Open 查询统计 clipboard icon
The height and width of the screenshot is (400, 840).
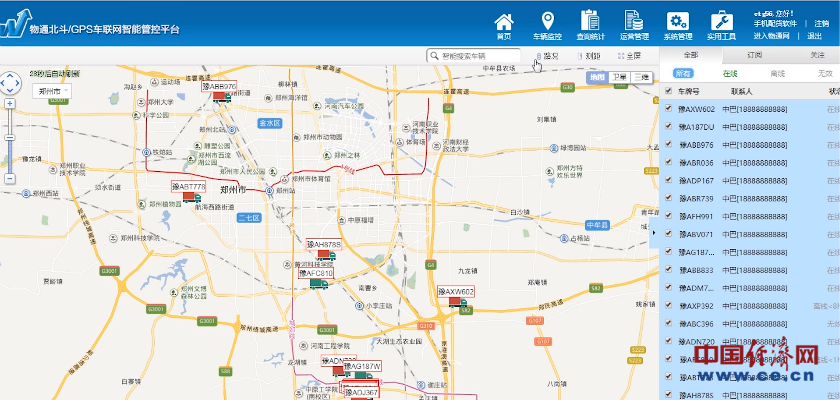tap(590, 21)
